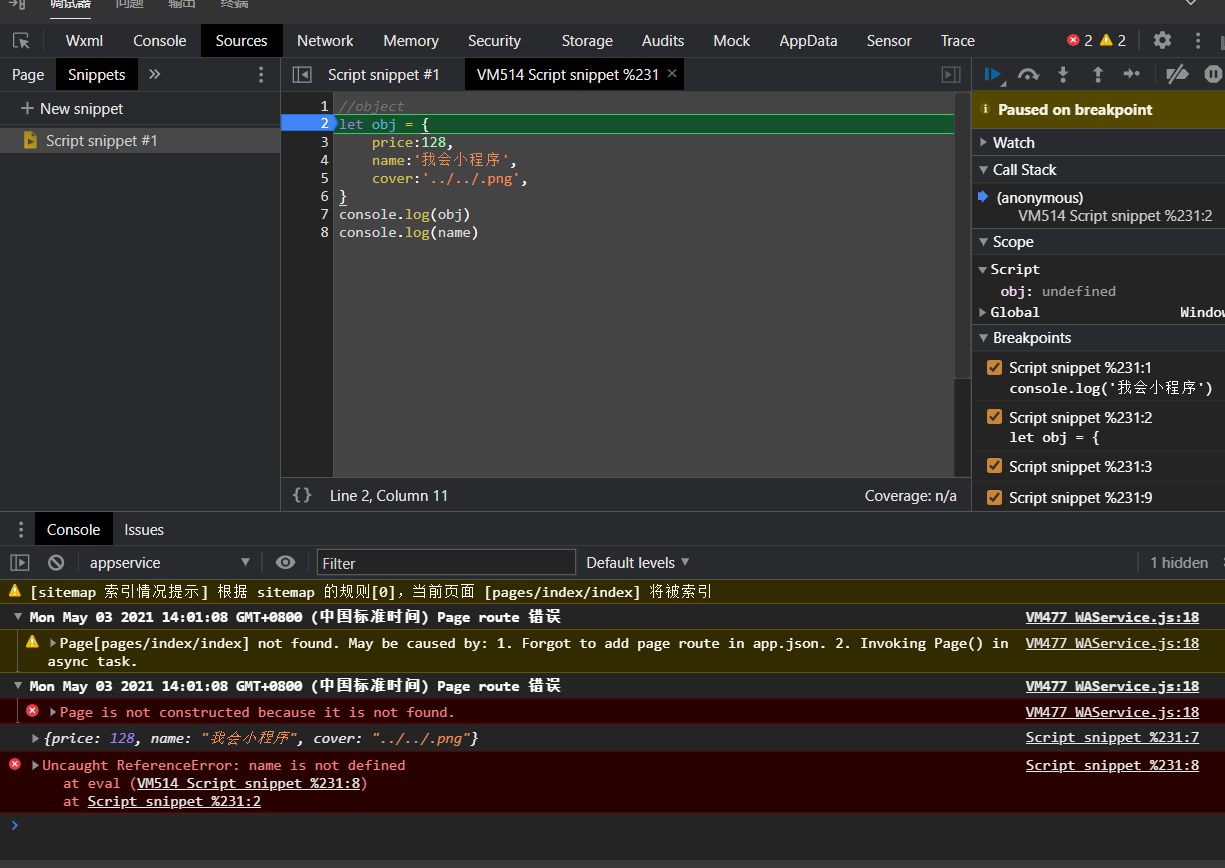Click the plus icon for New snippet
Image resolution: width=1225 pixels, height=868 pixels.
point(27,109)
